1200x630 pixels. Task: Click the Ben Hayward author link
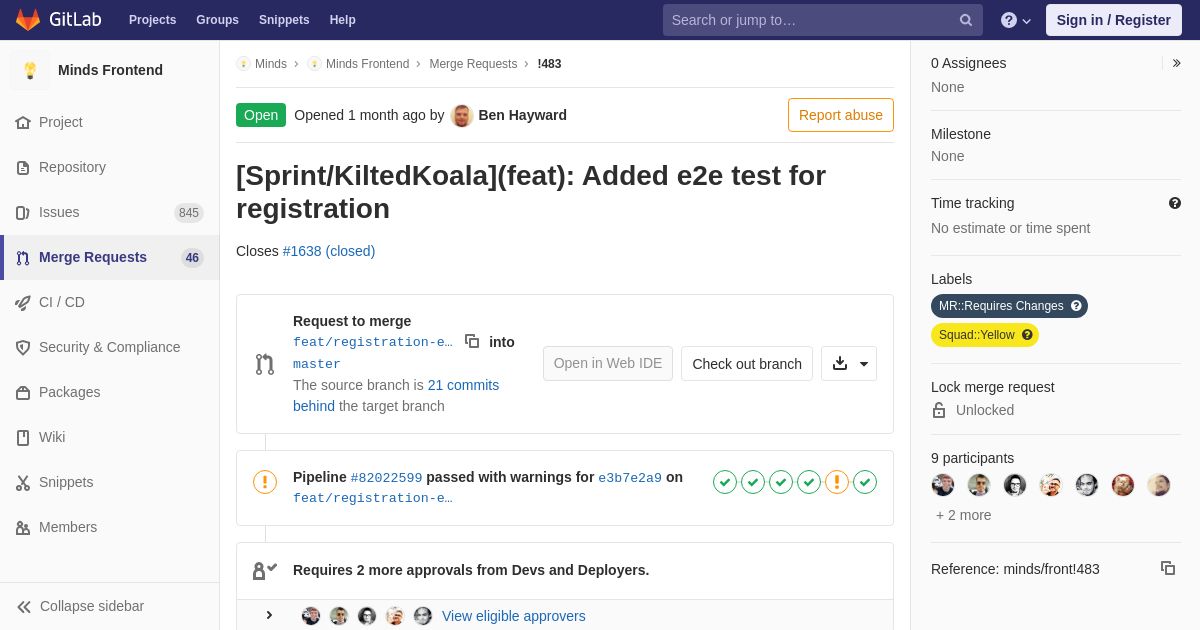point(523,115)
